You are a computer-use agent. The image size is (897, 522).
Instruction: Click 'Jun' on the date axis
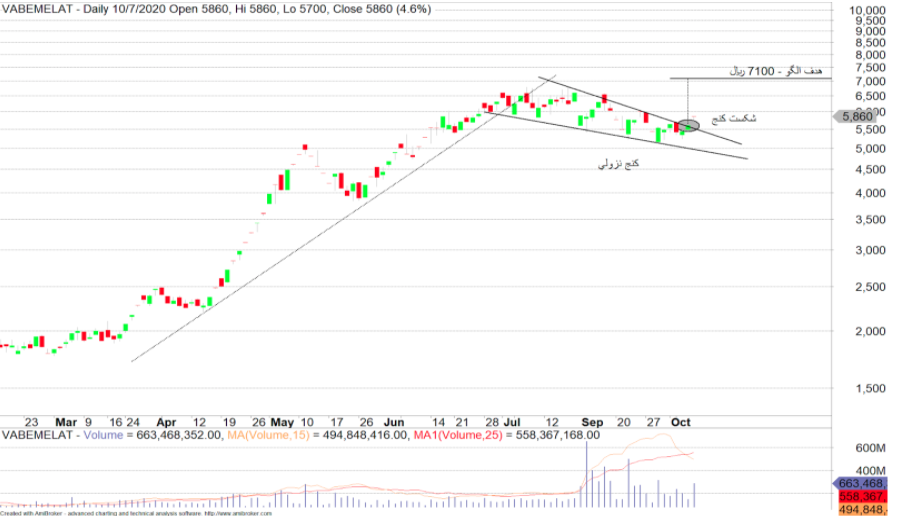pyautogui.click(x=395, y=422)
